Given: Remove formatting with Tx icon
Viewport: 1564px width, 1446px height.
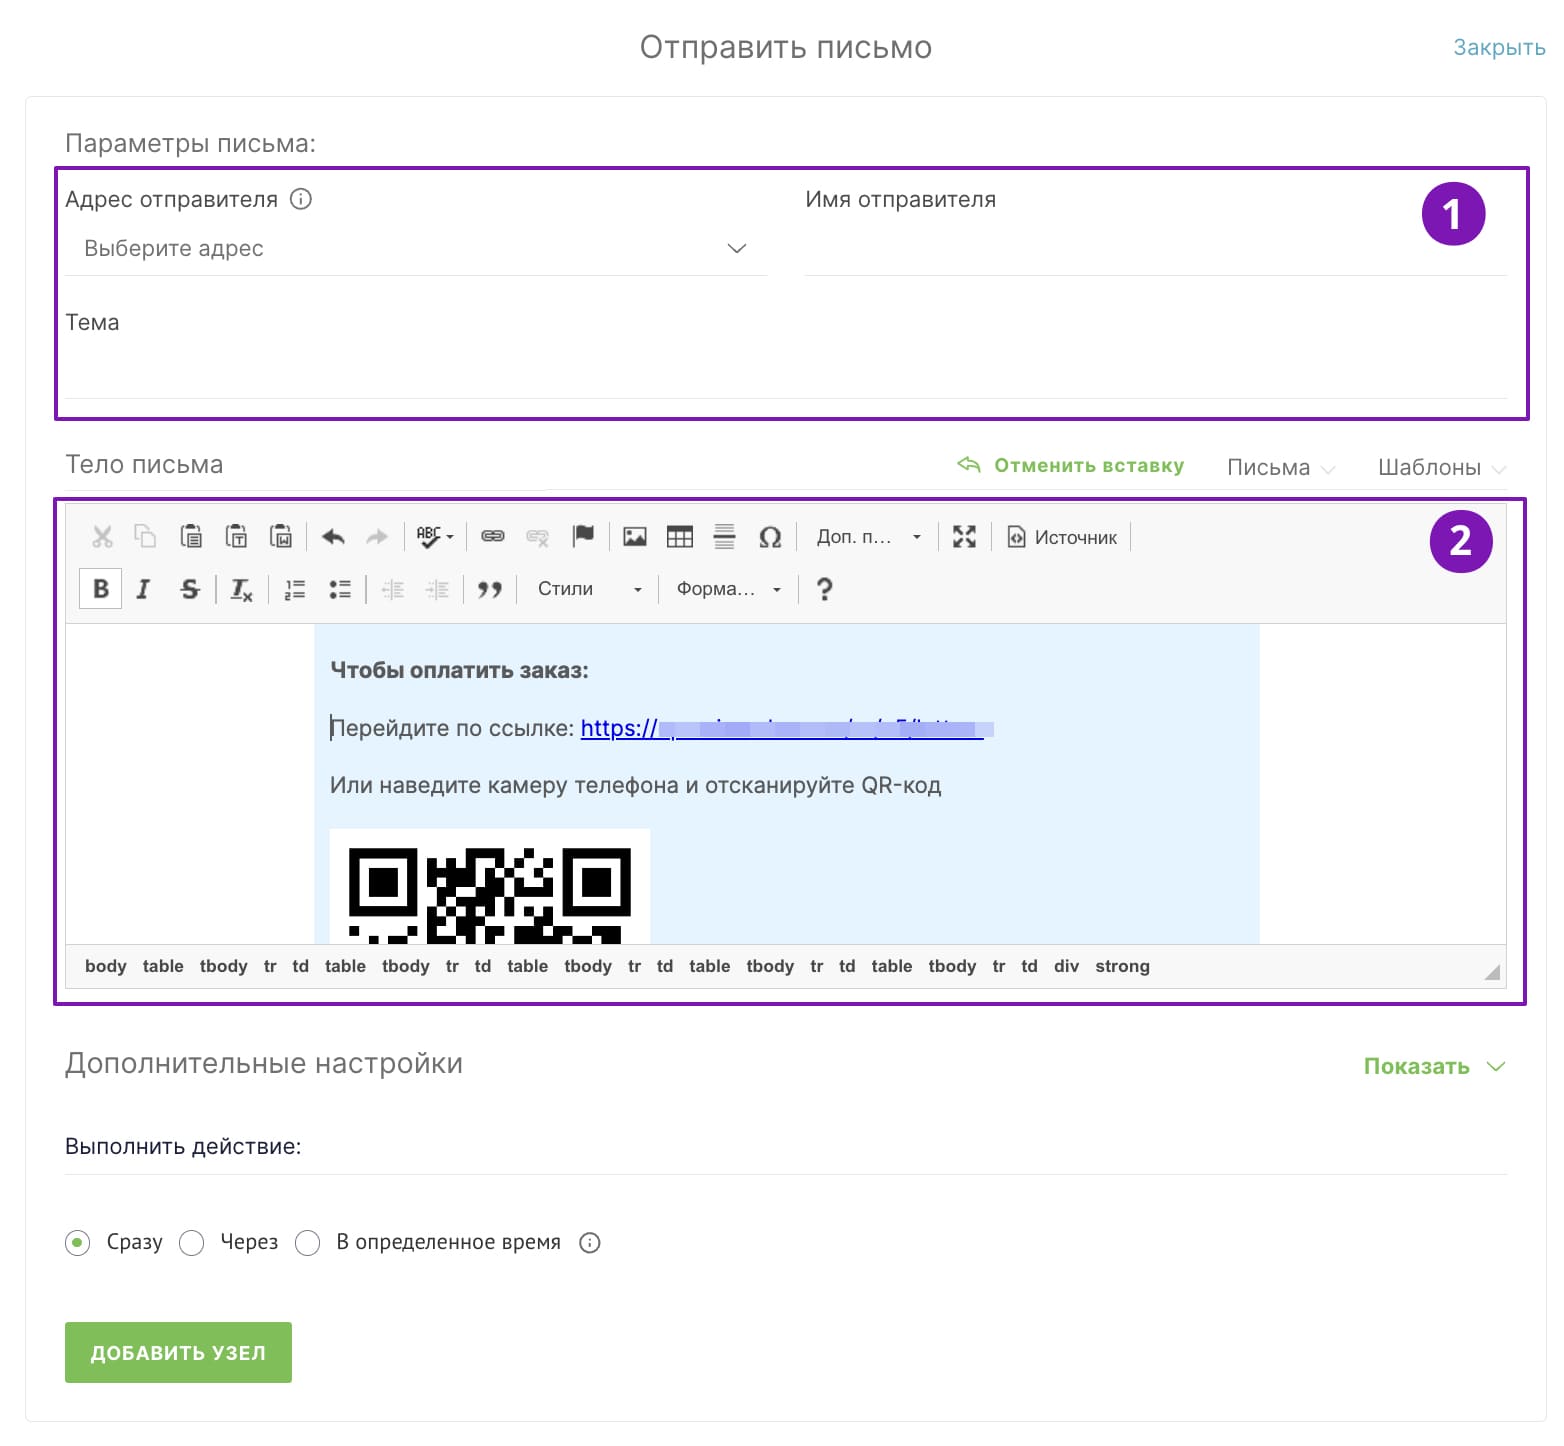Looking at the screenshot, I should click(241, 589).
